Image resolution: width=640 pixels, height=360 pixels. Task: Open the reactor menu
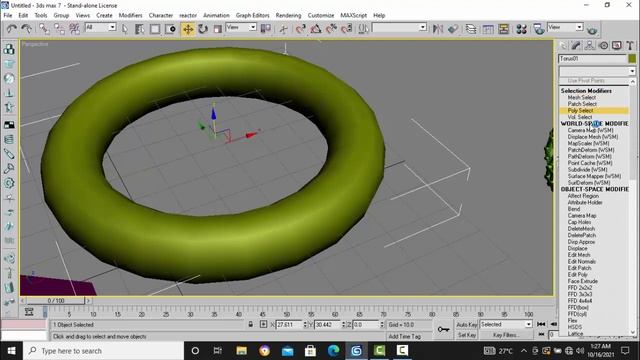point(188,15)
